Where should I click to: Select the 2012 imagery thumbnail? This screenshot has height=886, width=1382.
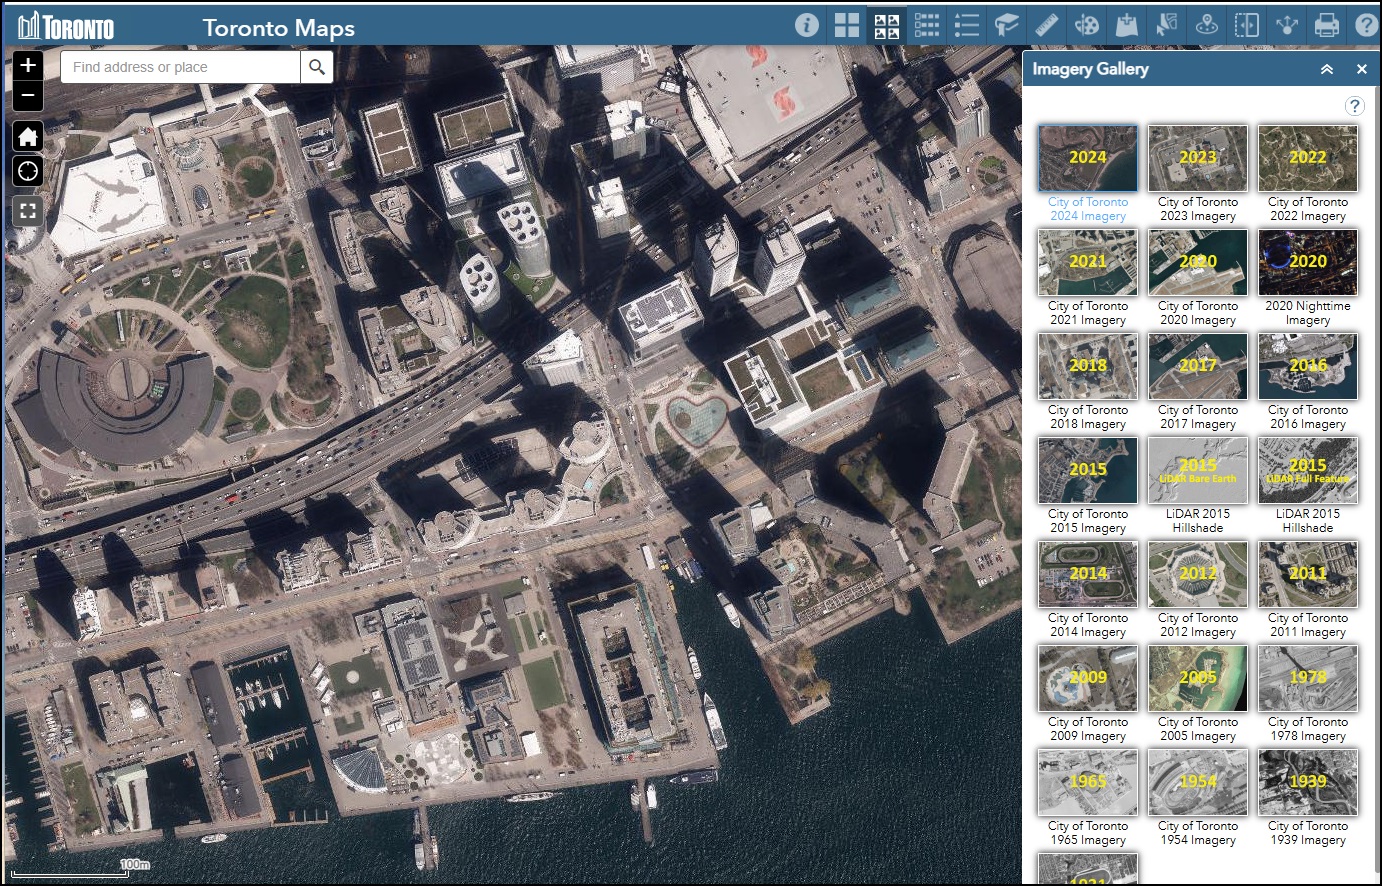click(1198, 574)
